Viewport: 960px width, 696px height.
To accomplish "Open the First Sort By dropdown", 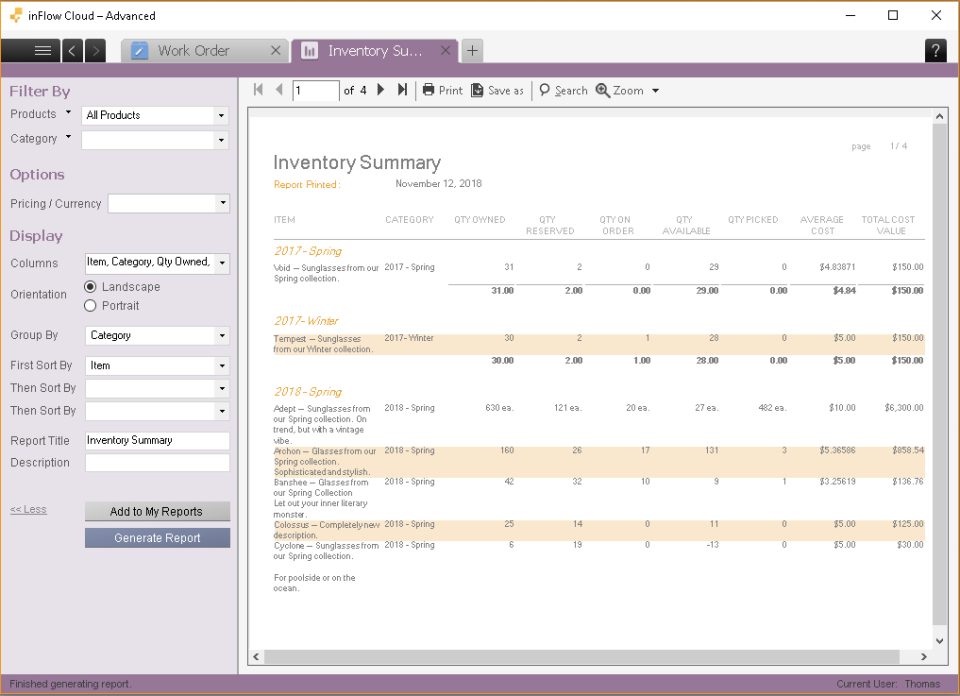I will pyautogui.click(x=221, y=366).
